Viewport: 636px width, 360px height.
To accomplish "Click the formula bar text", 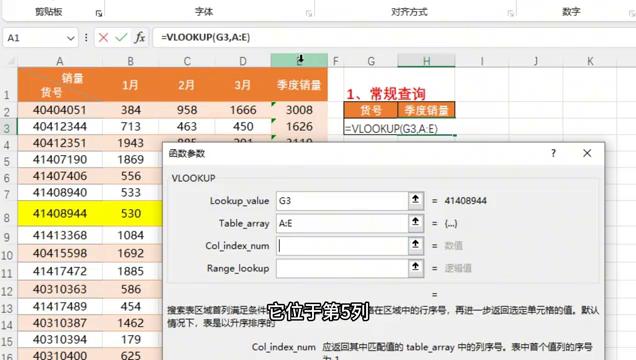I will pyautogui.click(x=205, y=38).
